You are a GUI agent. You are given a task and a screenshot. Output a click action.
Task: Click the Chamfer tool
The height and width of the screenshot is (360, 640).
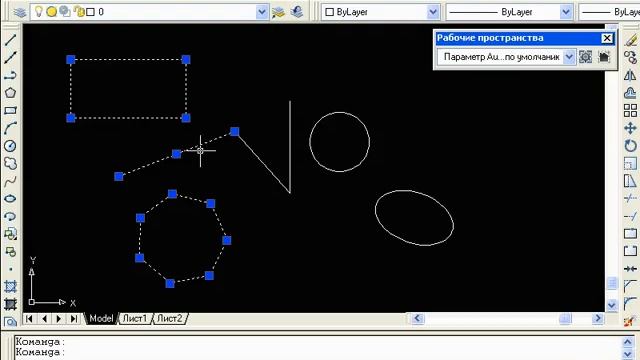coord(630,286)
